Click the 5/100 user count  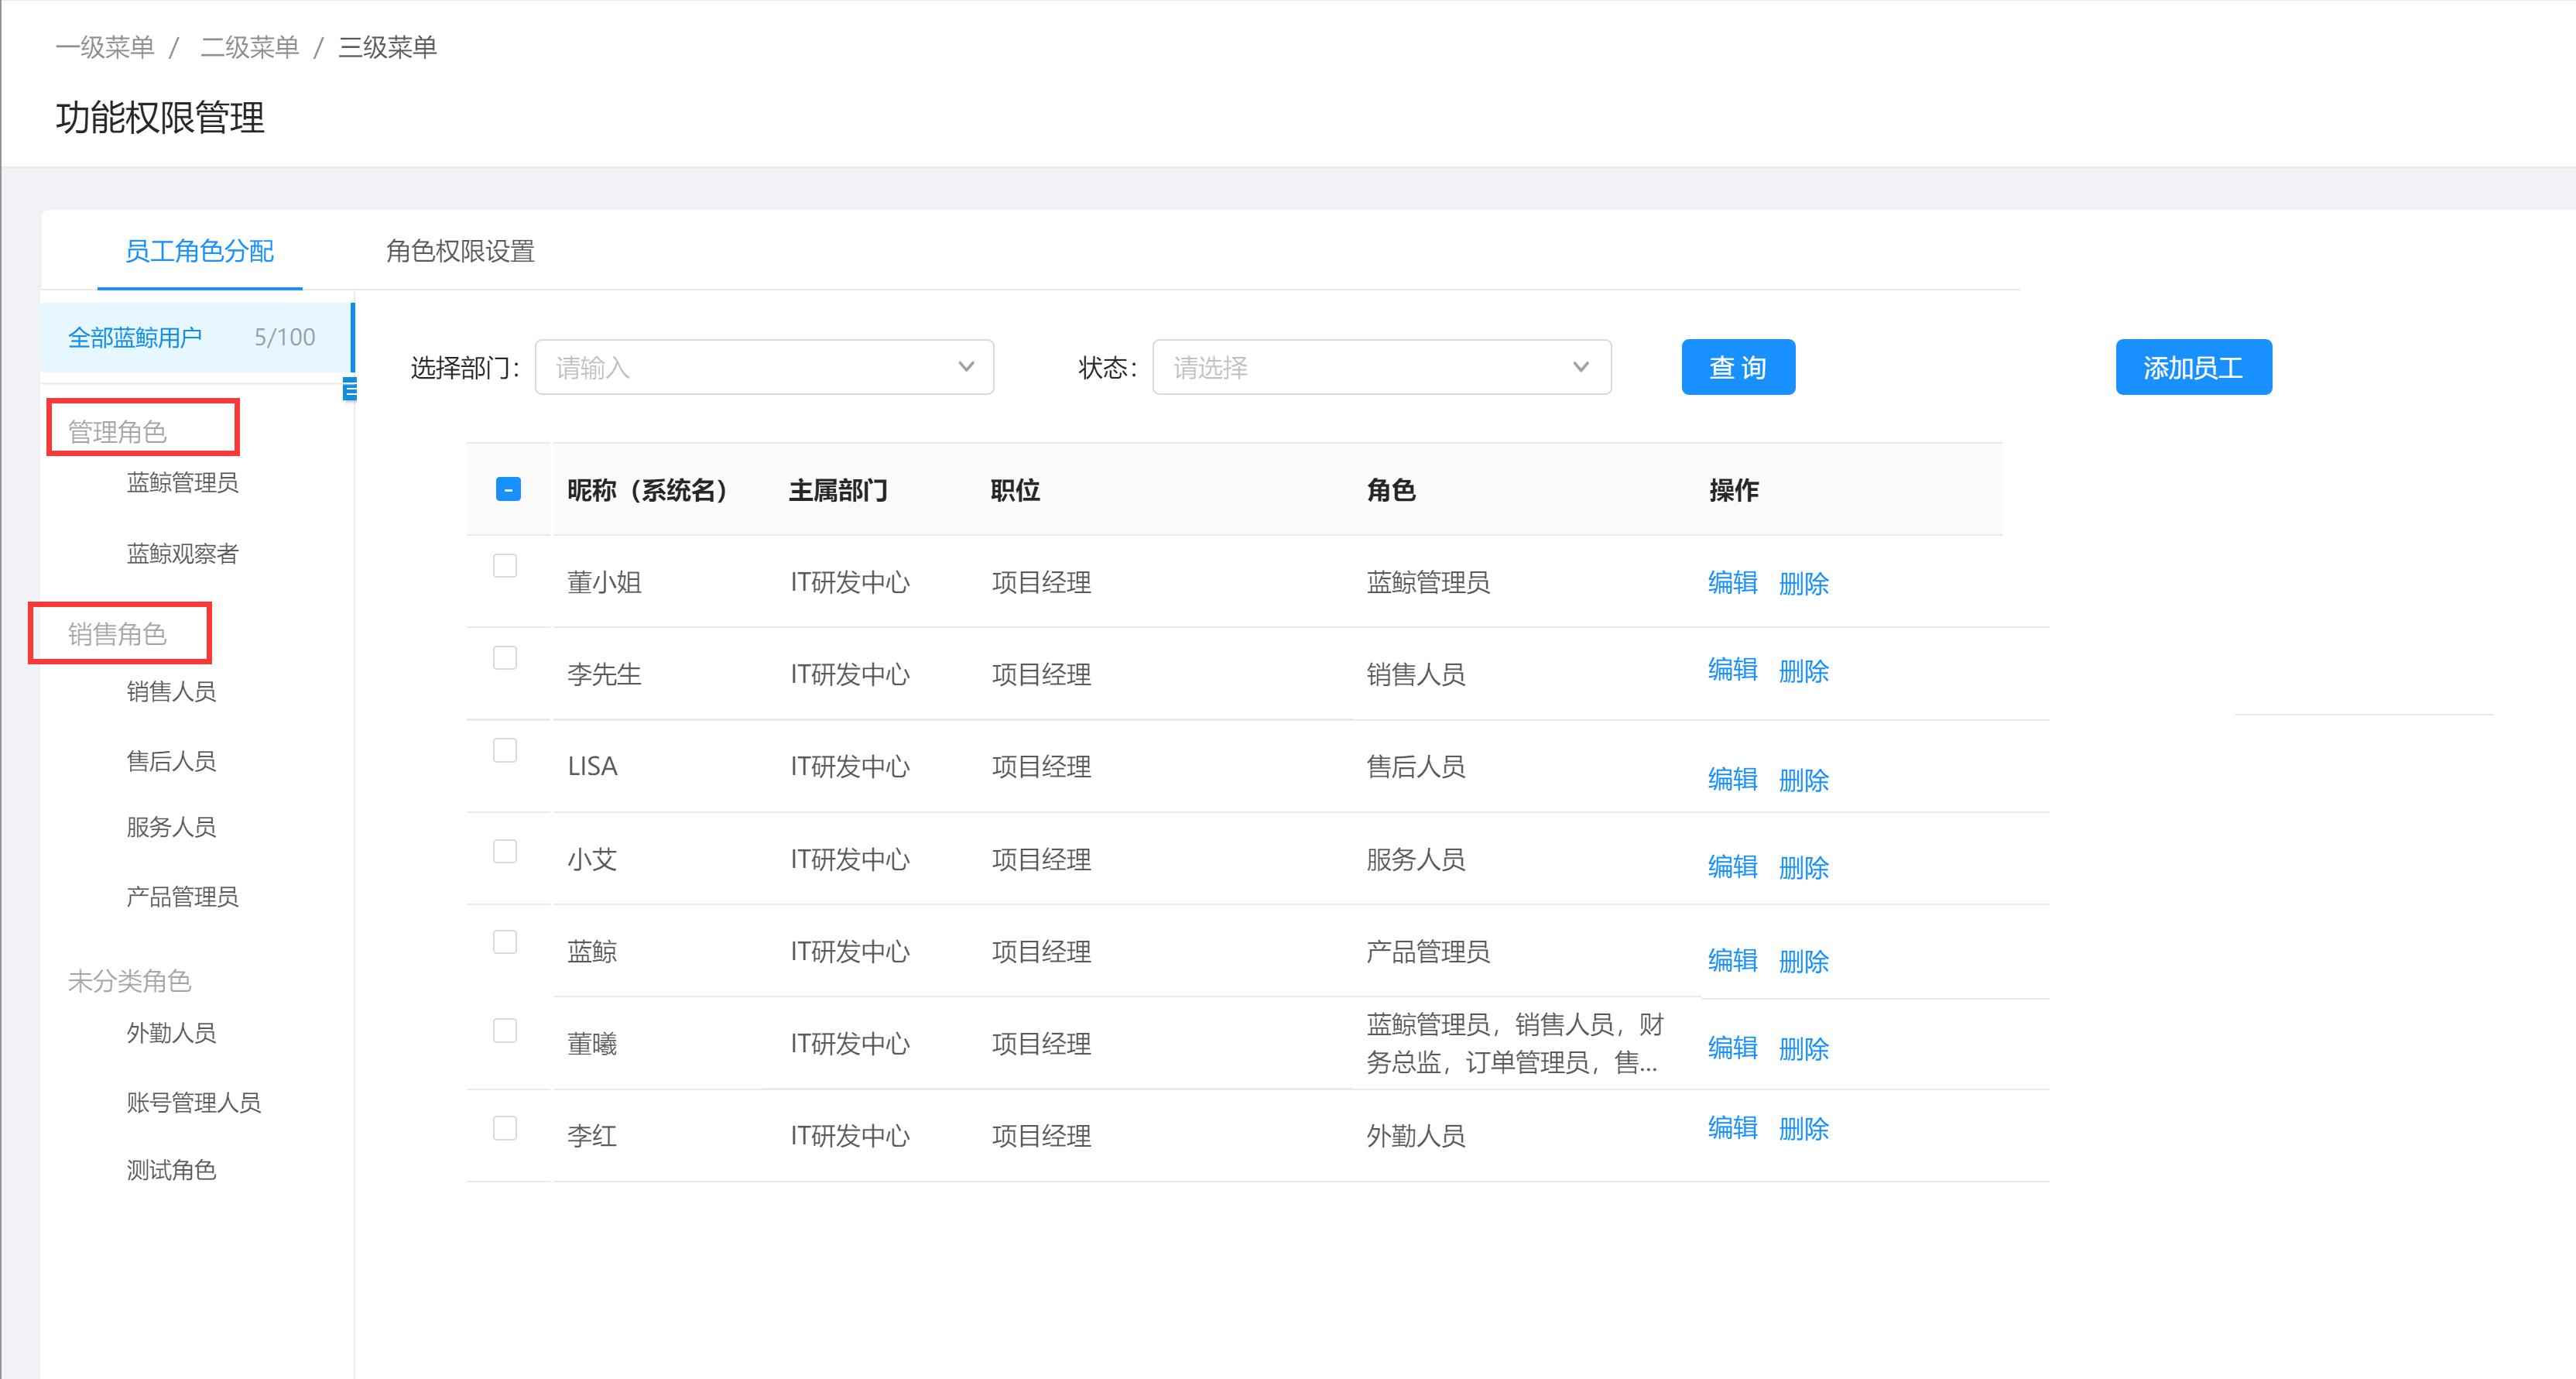(285, 338)
